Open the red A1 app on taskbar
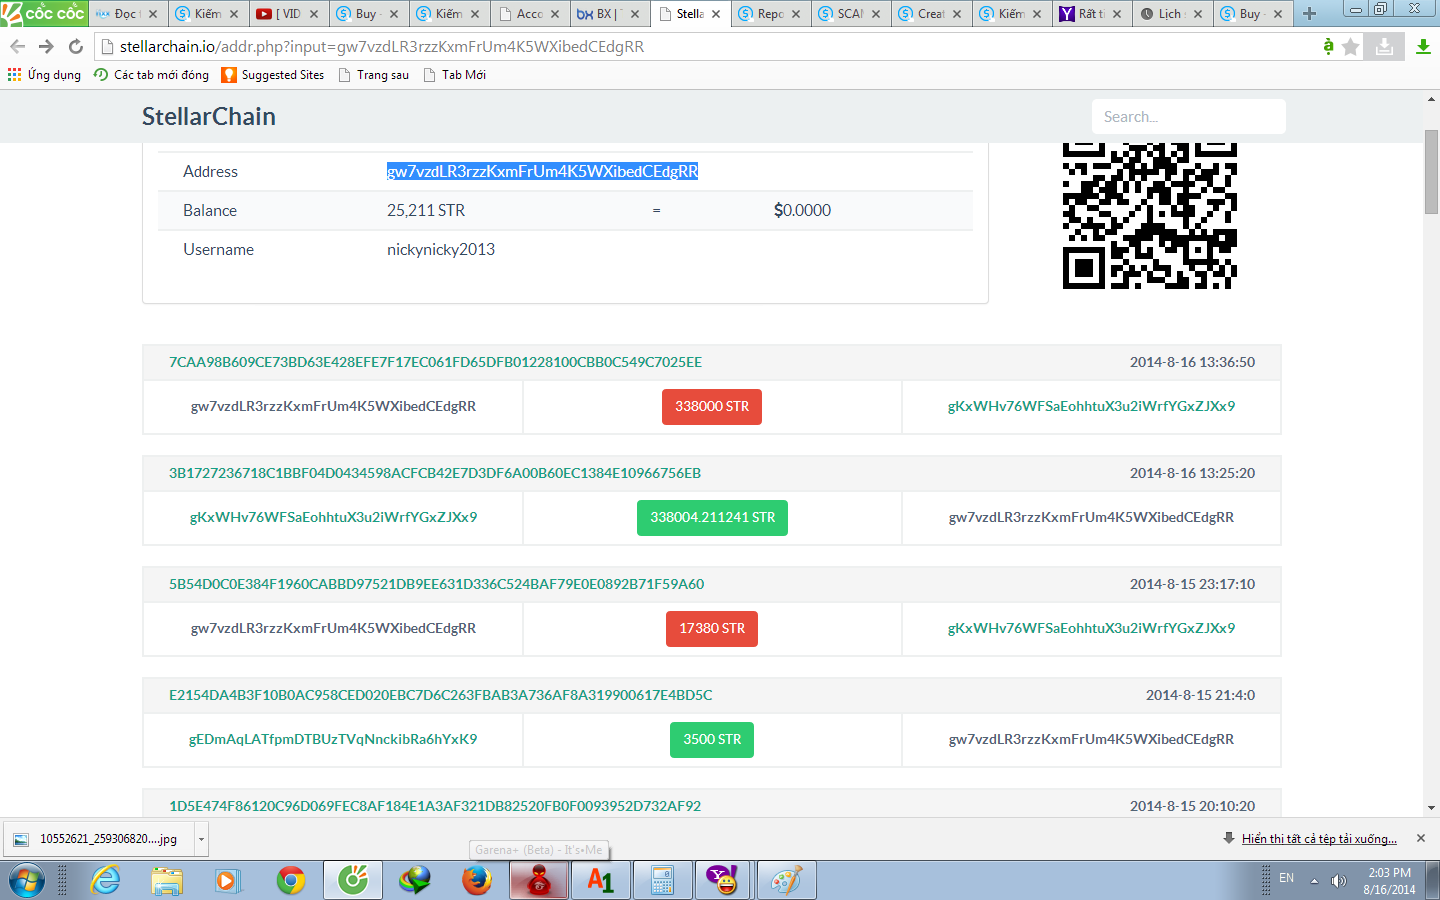The image size is (1440, 900). click(x=601, y=881)
